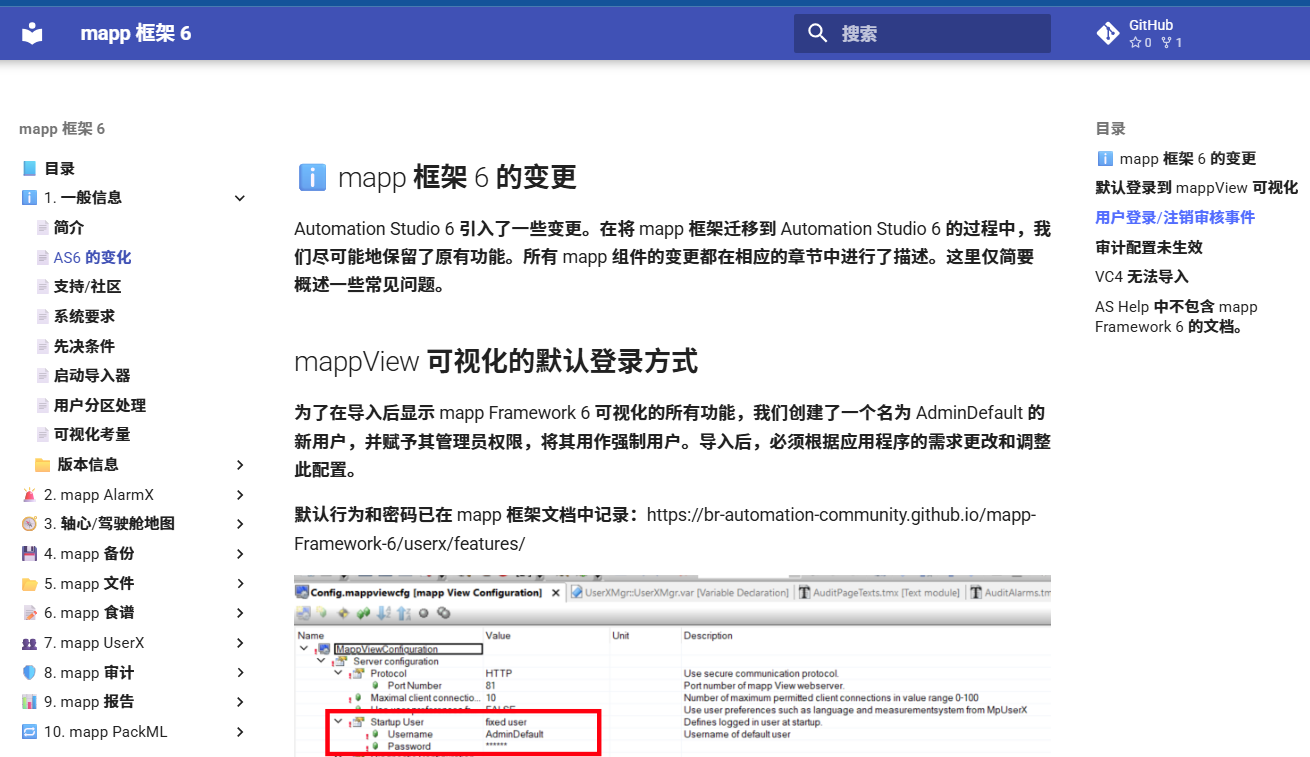1310x757 pixels.
Task: Click the book logo icon in header
Action: (33, 34)
